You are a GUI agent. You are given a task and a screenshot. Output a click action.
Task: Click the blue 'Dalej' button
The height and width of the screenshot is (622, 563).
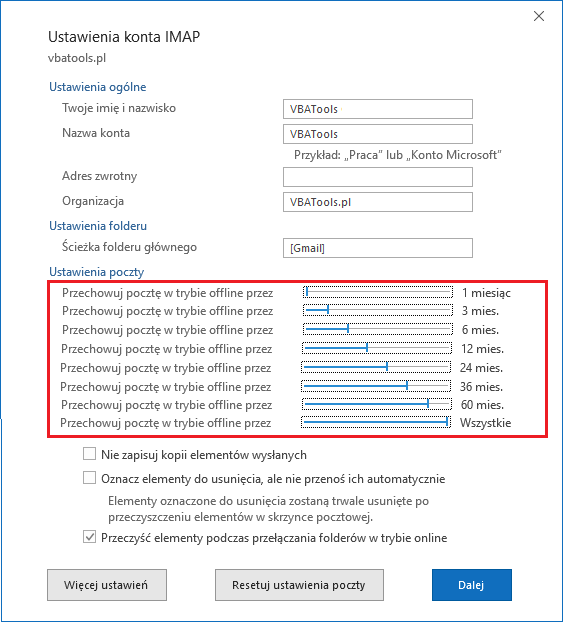[x=472, y=585]
